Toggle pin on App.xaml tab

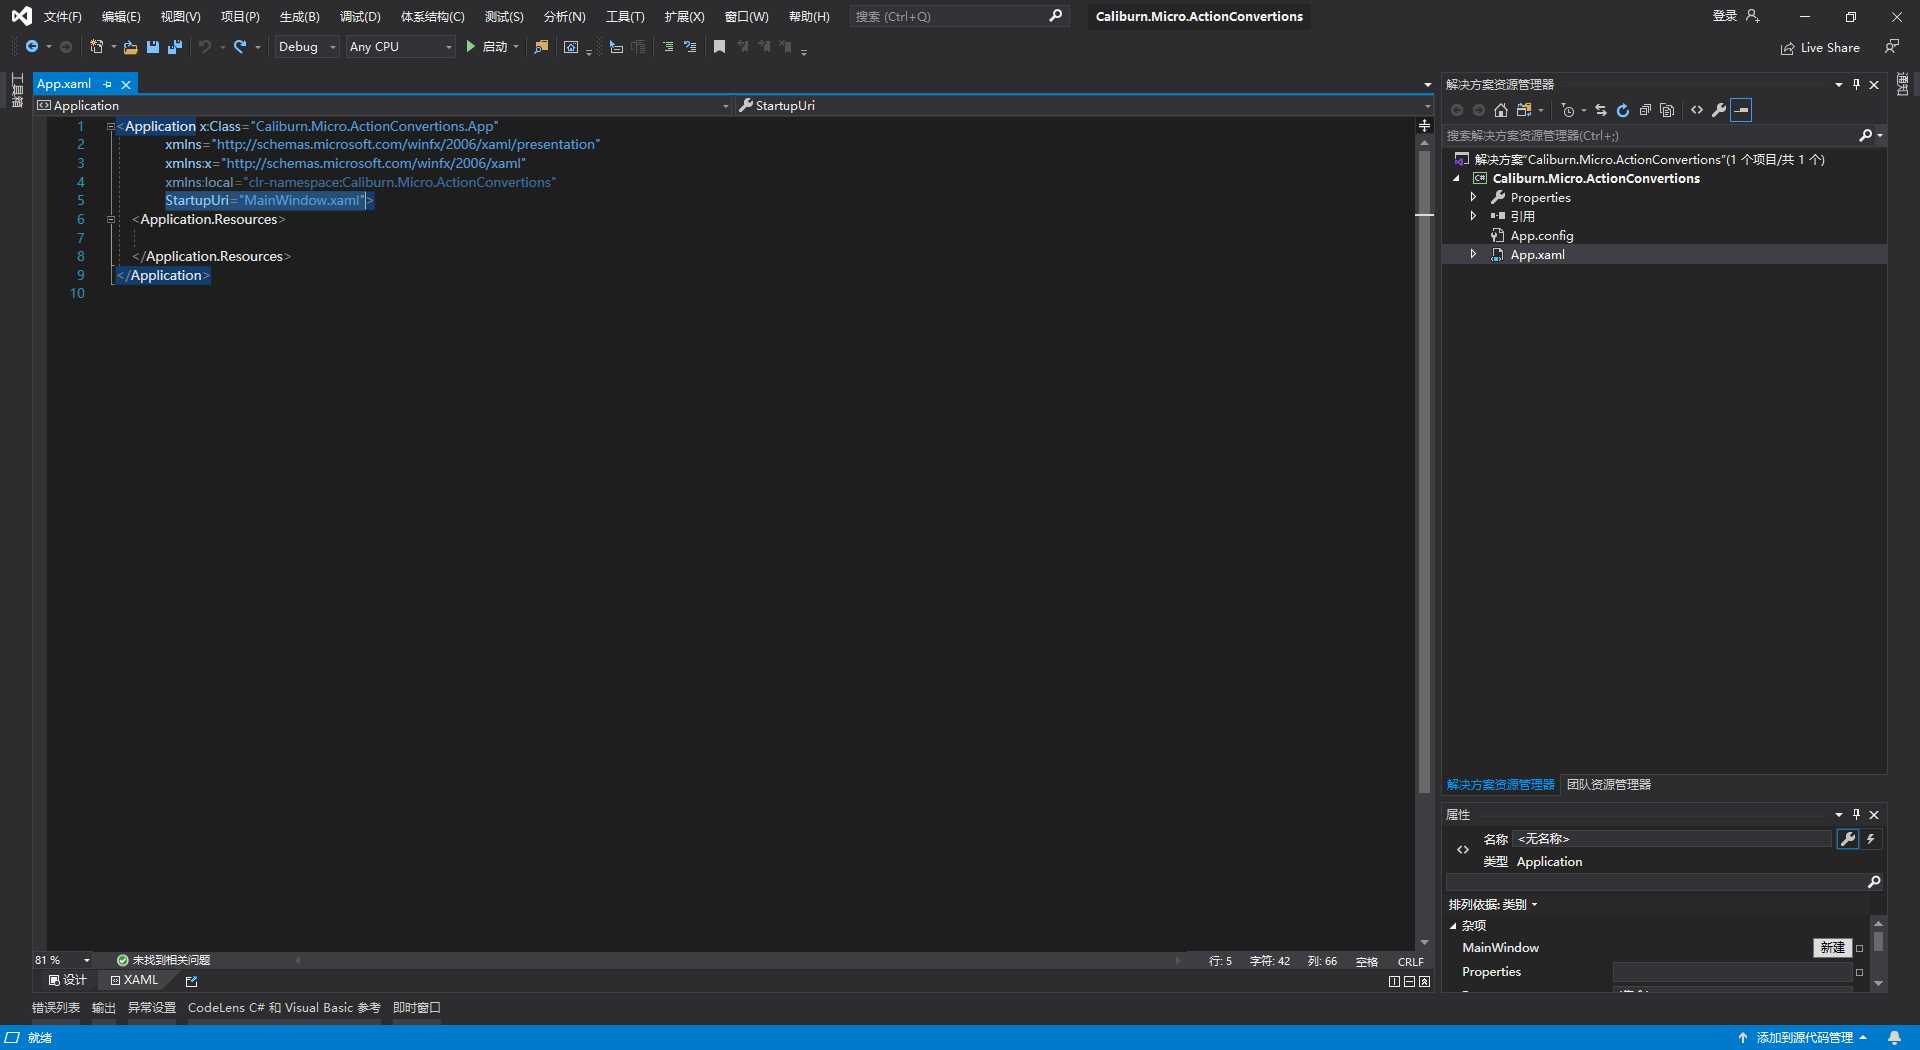[x=108, y=85]
